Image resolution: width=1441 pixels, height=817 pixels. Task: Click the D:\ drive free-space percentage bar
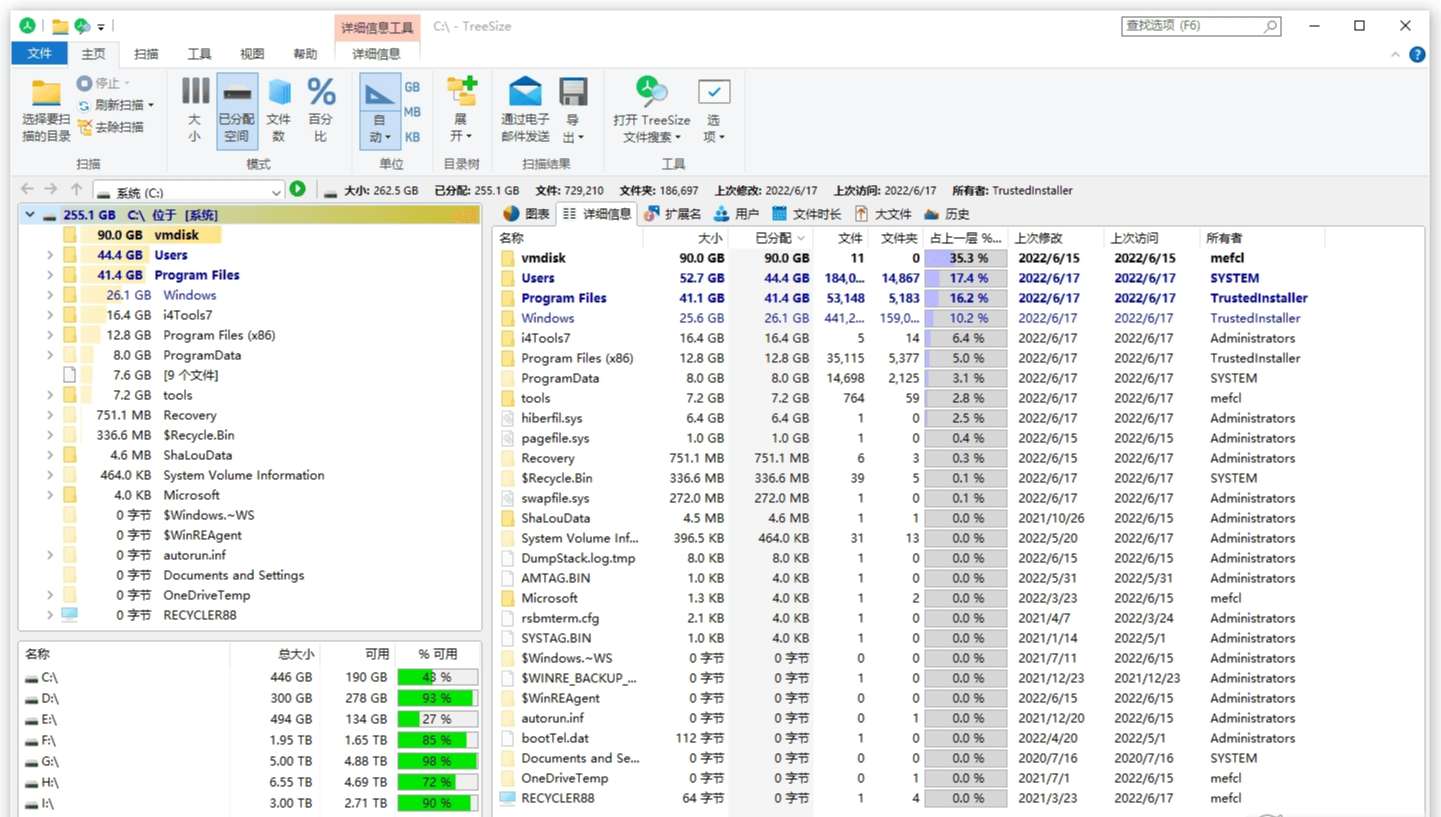click(436, 698)
